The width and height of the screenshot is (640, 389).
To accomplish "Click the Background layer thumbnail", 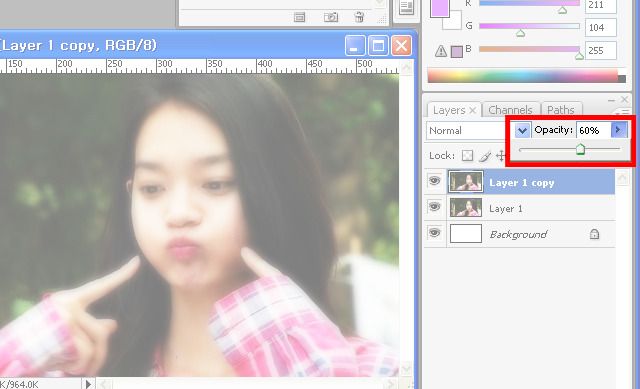I will tap(466, 233).
